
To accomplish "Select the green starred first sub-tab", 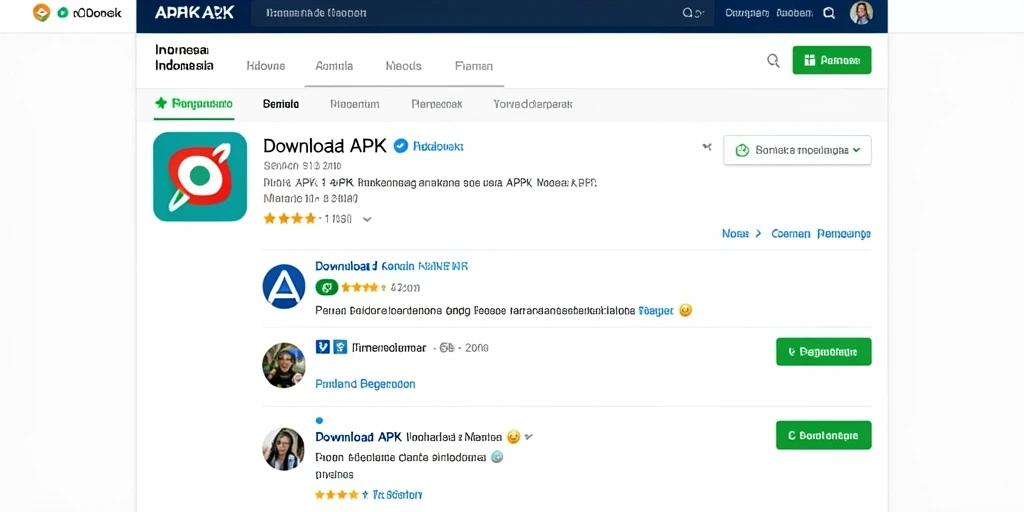I will (x=193, y=103).
